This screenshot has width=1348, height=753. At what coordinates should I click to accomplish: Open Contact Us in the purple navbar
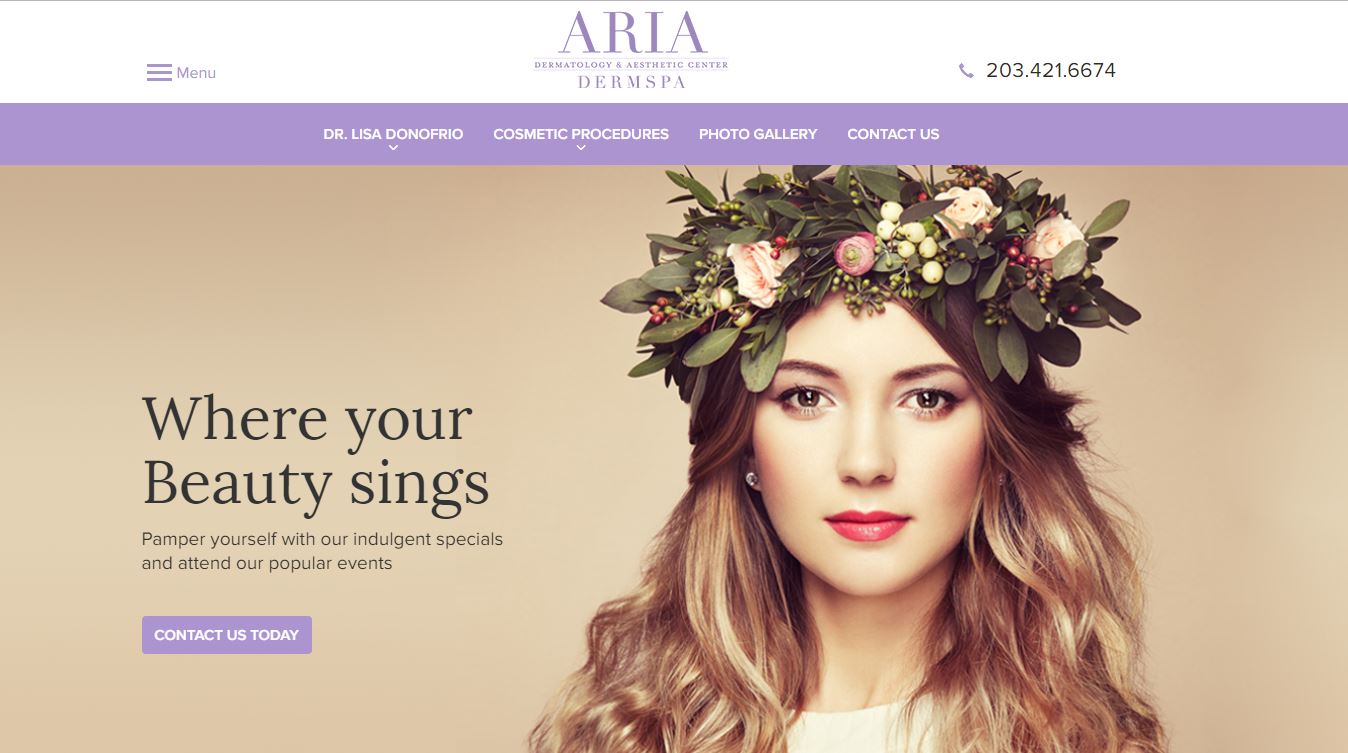(893, 134)
